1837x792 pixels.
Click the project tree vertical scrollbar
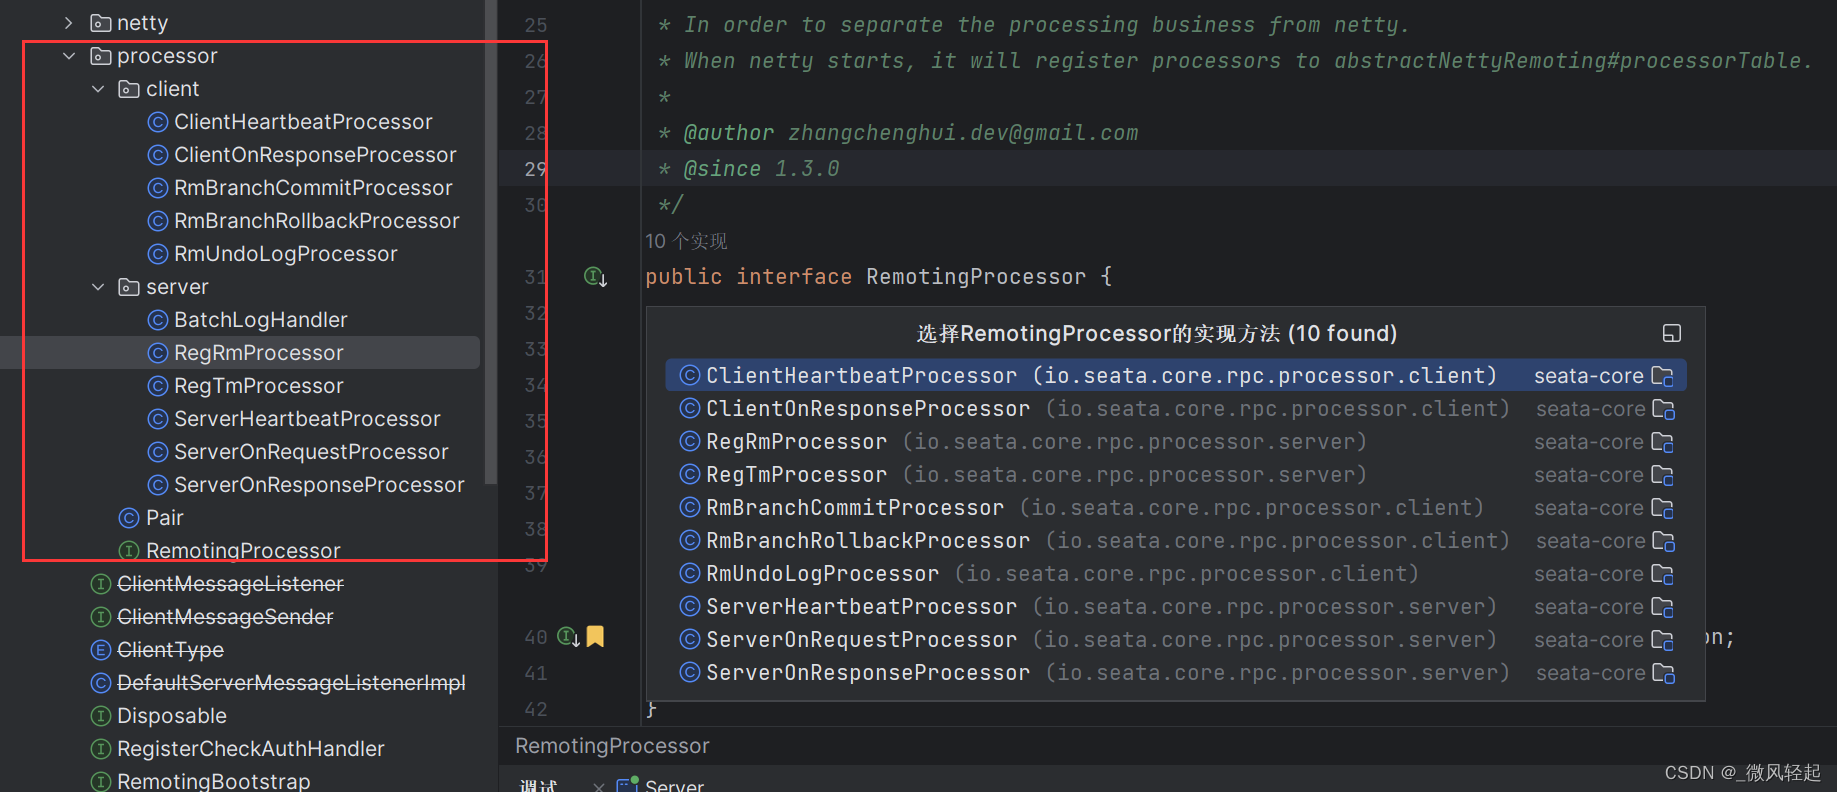(490, 240)
